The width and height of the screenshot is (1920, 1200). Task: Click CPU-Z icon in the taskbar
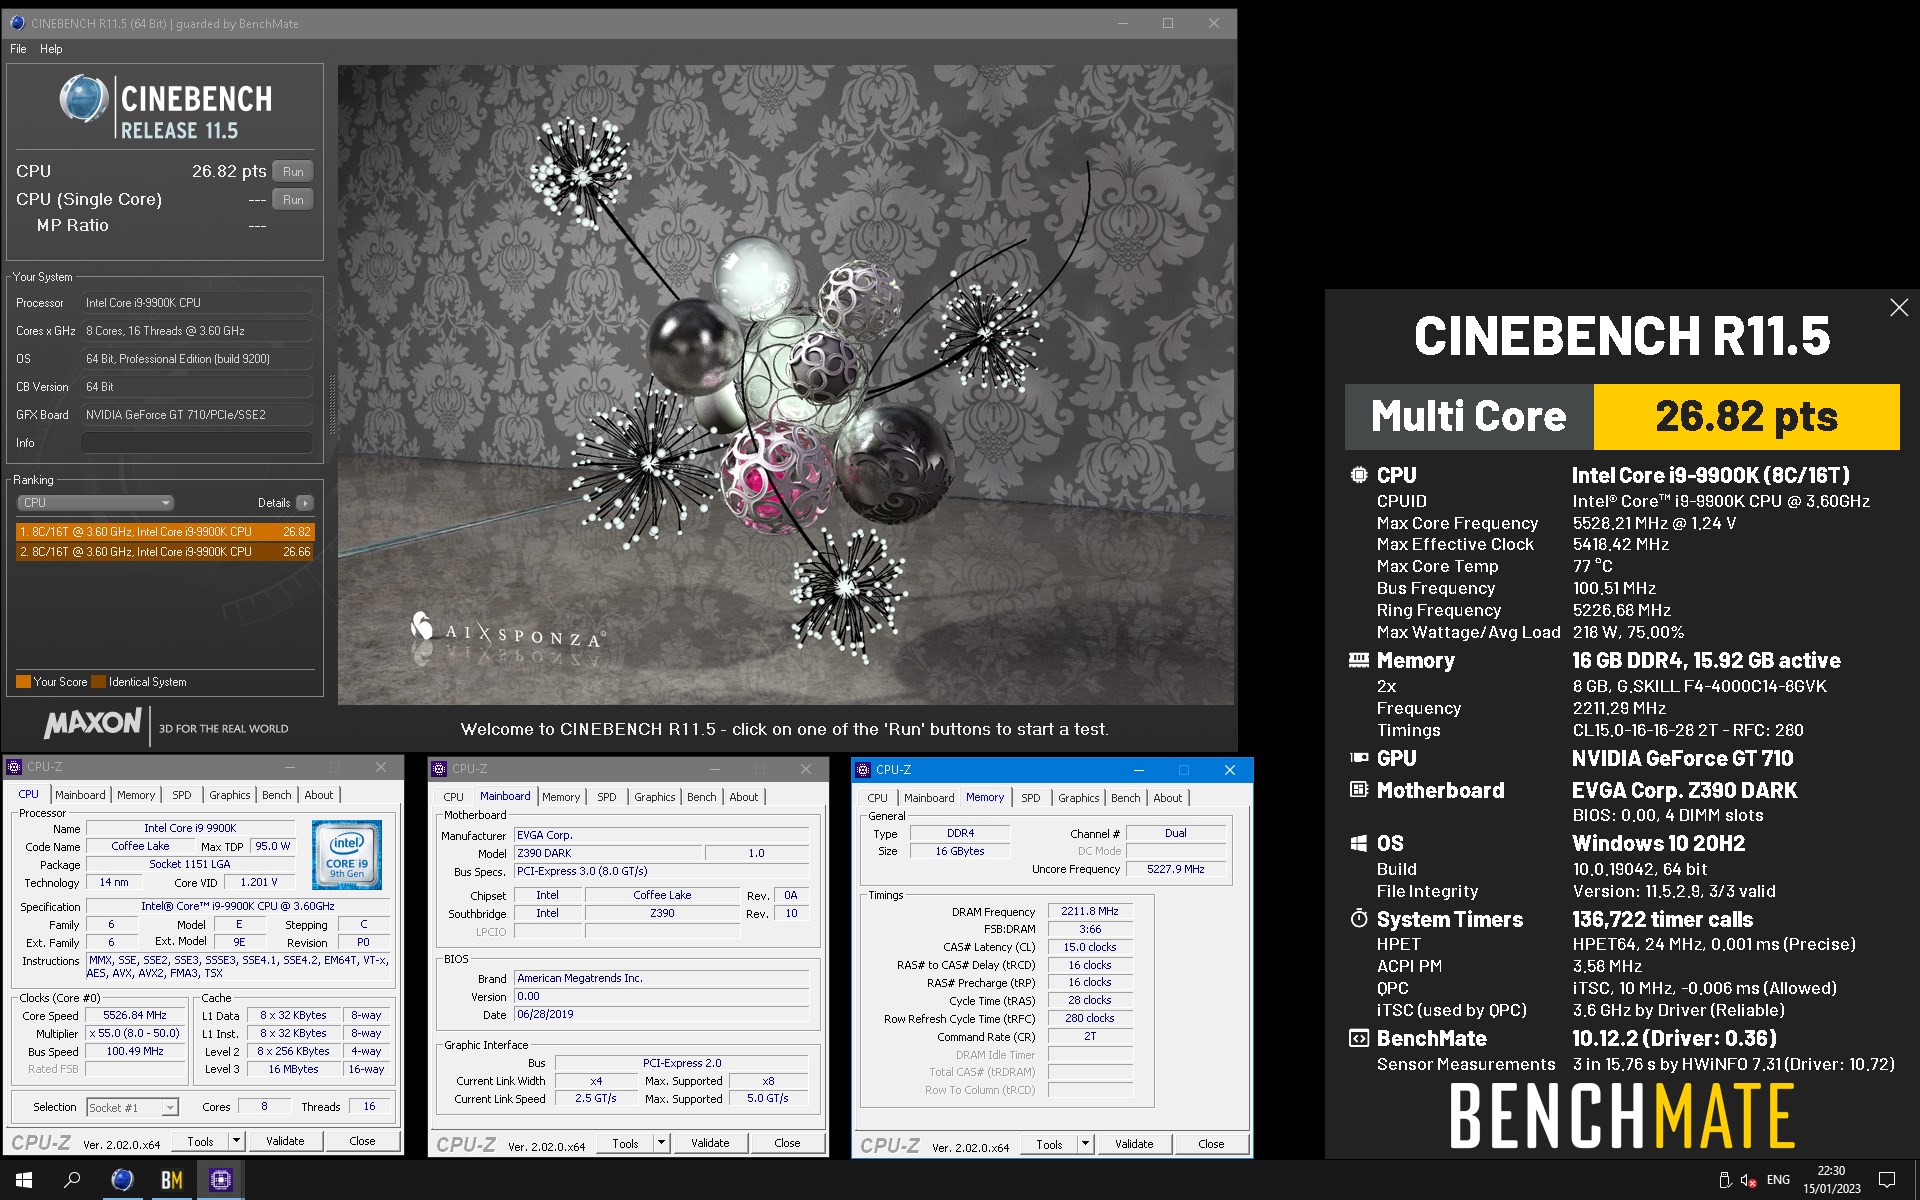(221, 1180)
